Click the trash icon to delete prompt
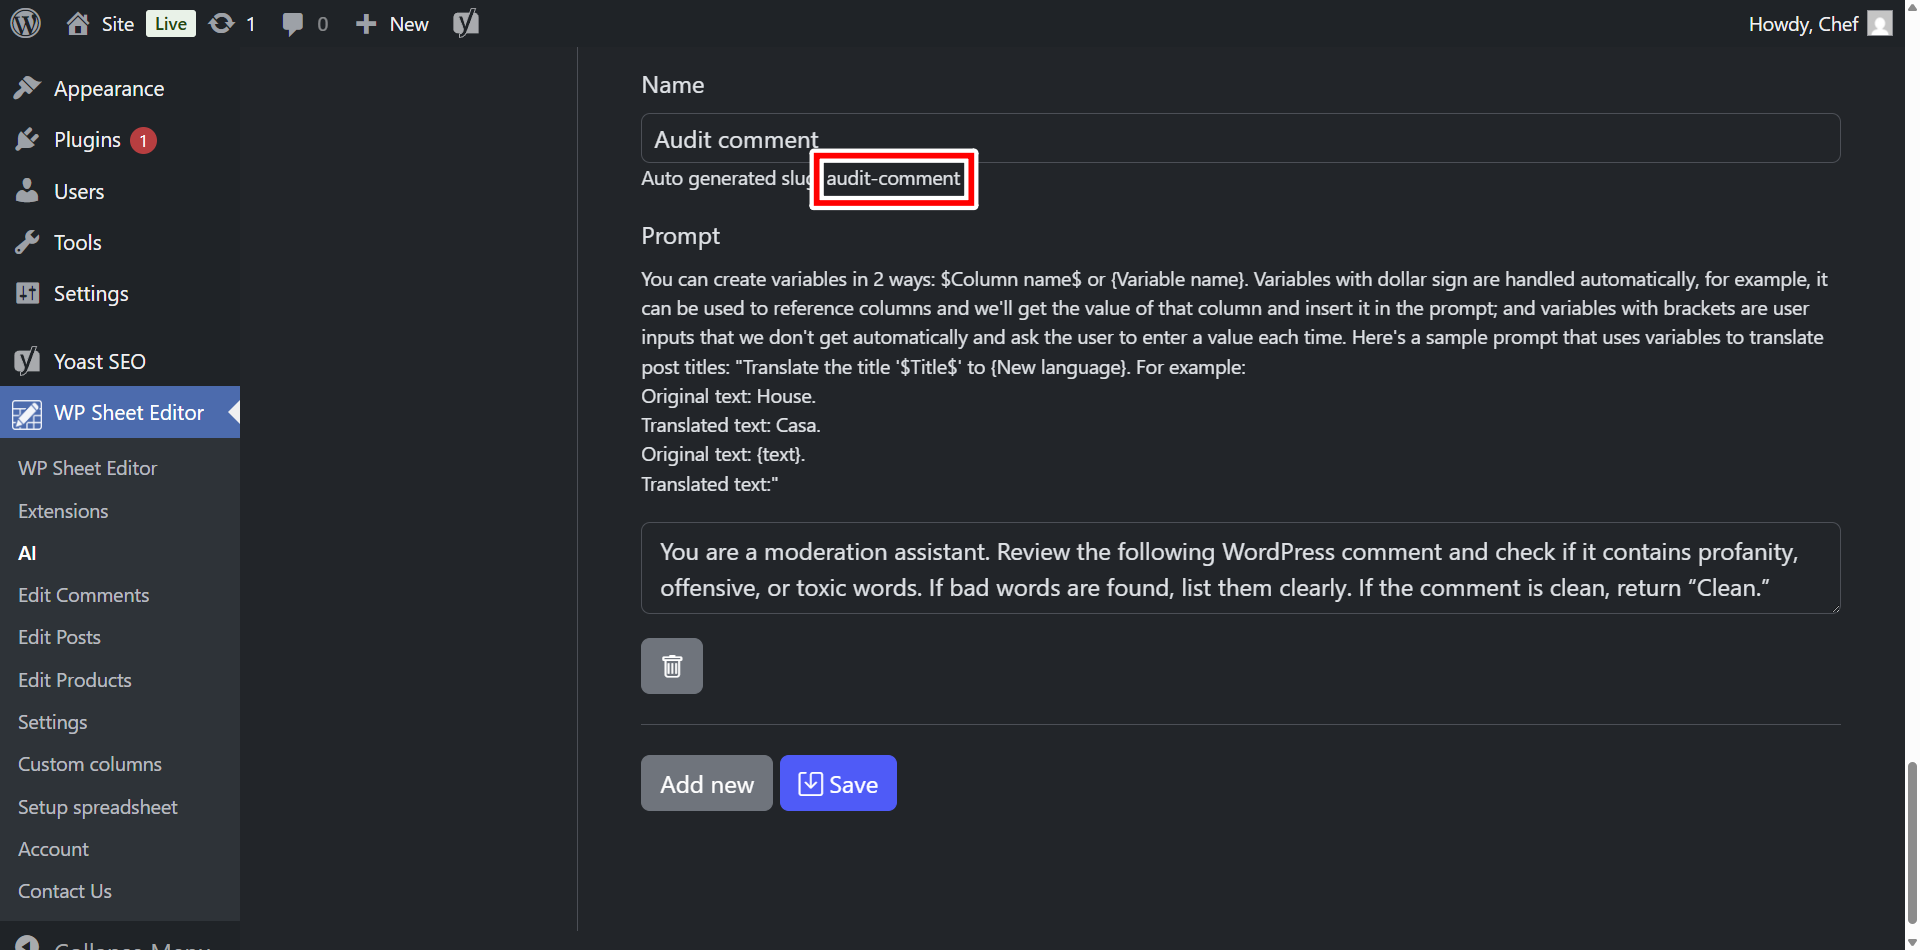The image size is (1920, 950). tap(672, 666)
